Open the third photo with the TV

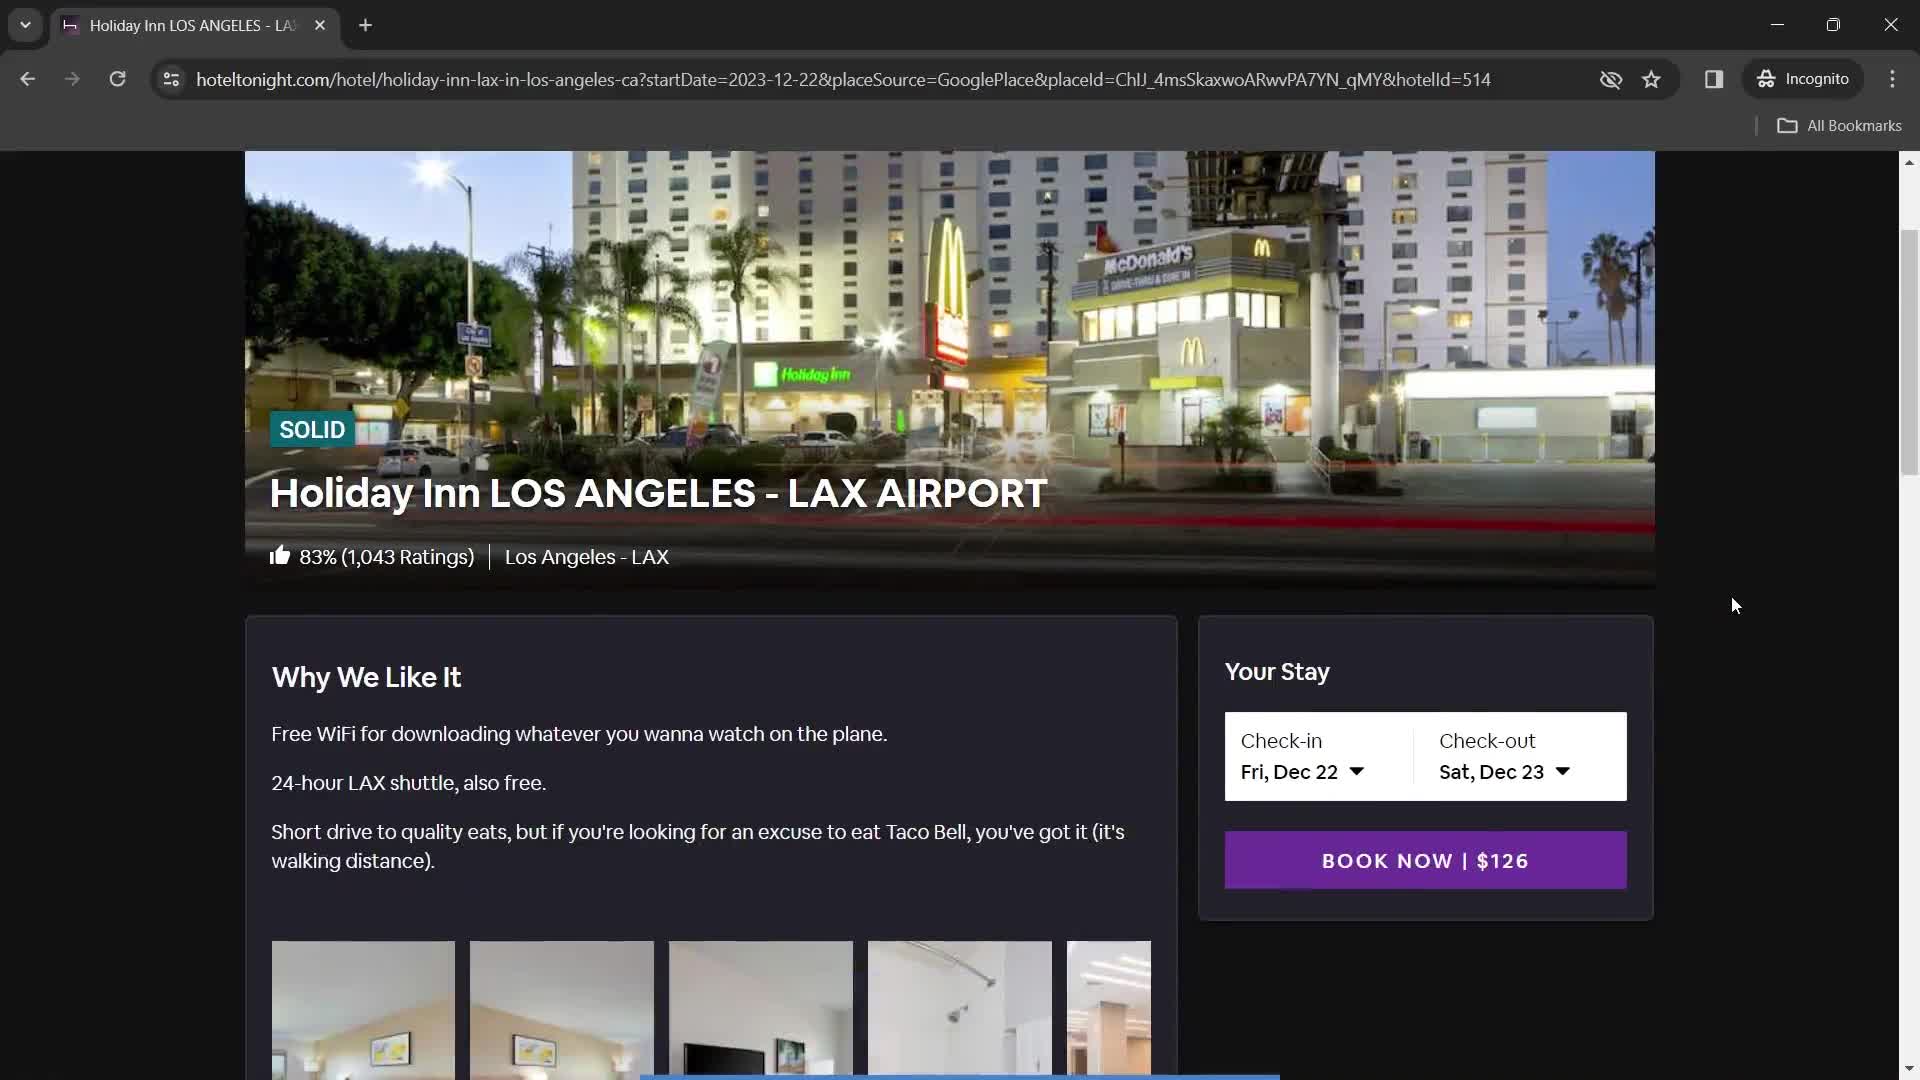761,1008
